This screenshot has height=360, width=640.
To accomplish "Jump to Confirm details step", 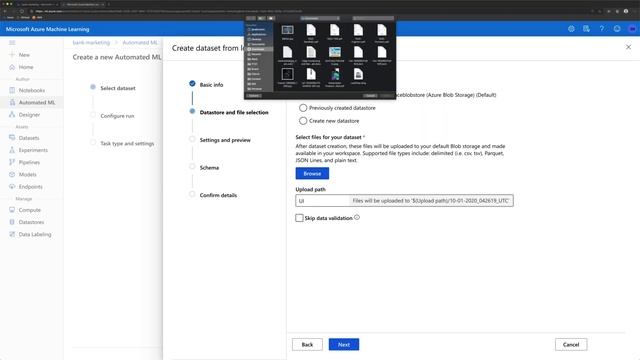I will tap(218, 196).
